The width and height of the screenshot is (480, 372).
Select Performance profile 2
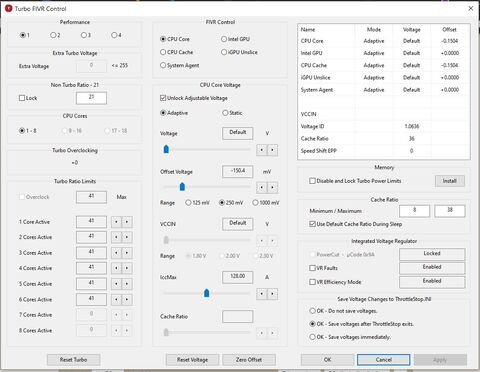pos(55,35)
